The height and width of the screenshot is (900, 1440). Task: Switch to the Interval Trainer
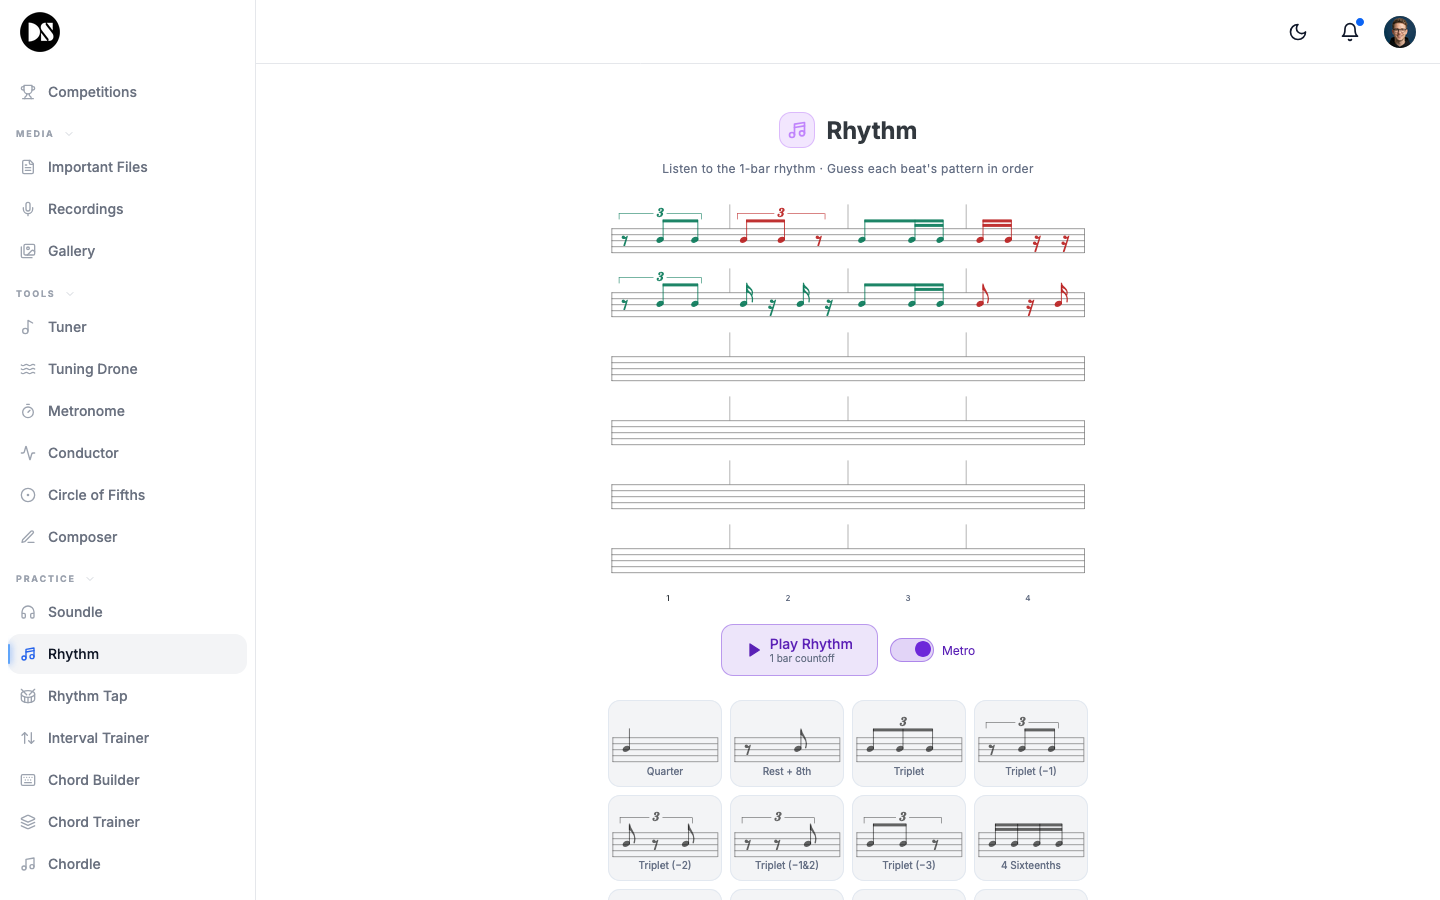(x=96, y=737)
